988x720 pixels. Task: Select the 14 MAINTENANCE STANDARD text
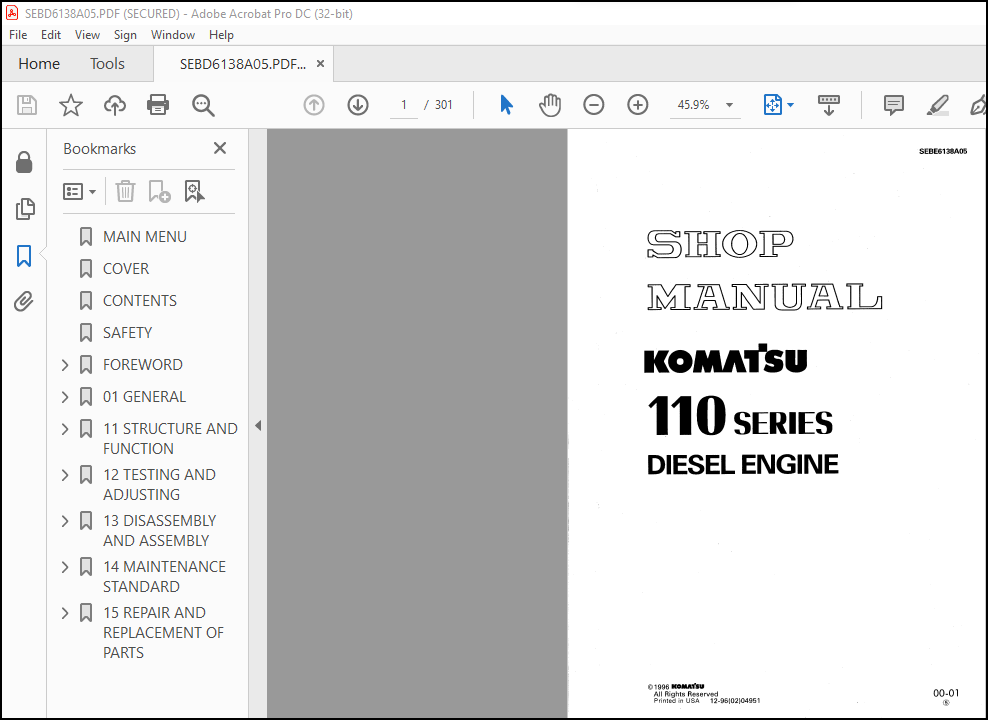coord(164,577)
